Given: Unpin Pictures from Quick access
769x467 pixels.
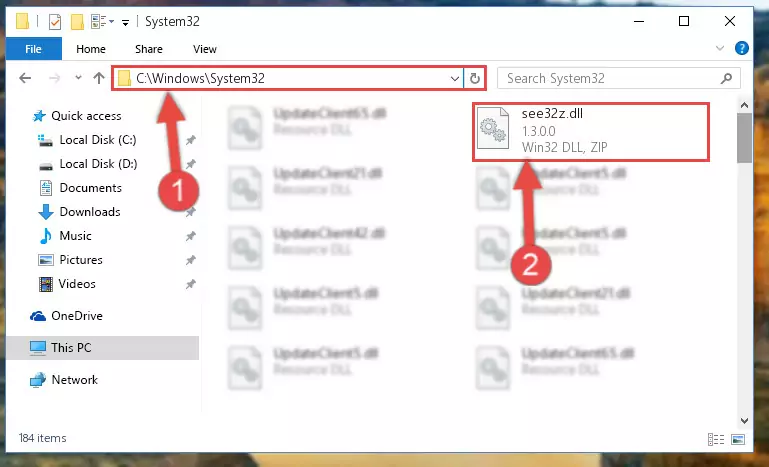Looking at the screenshot, I should click(190, 260).
